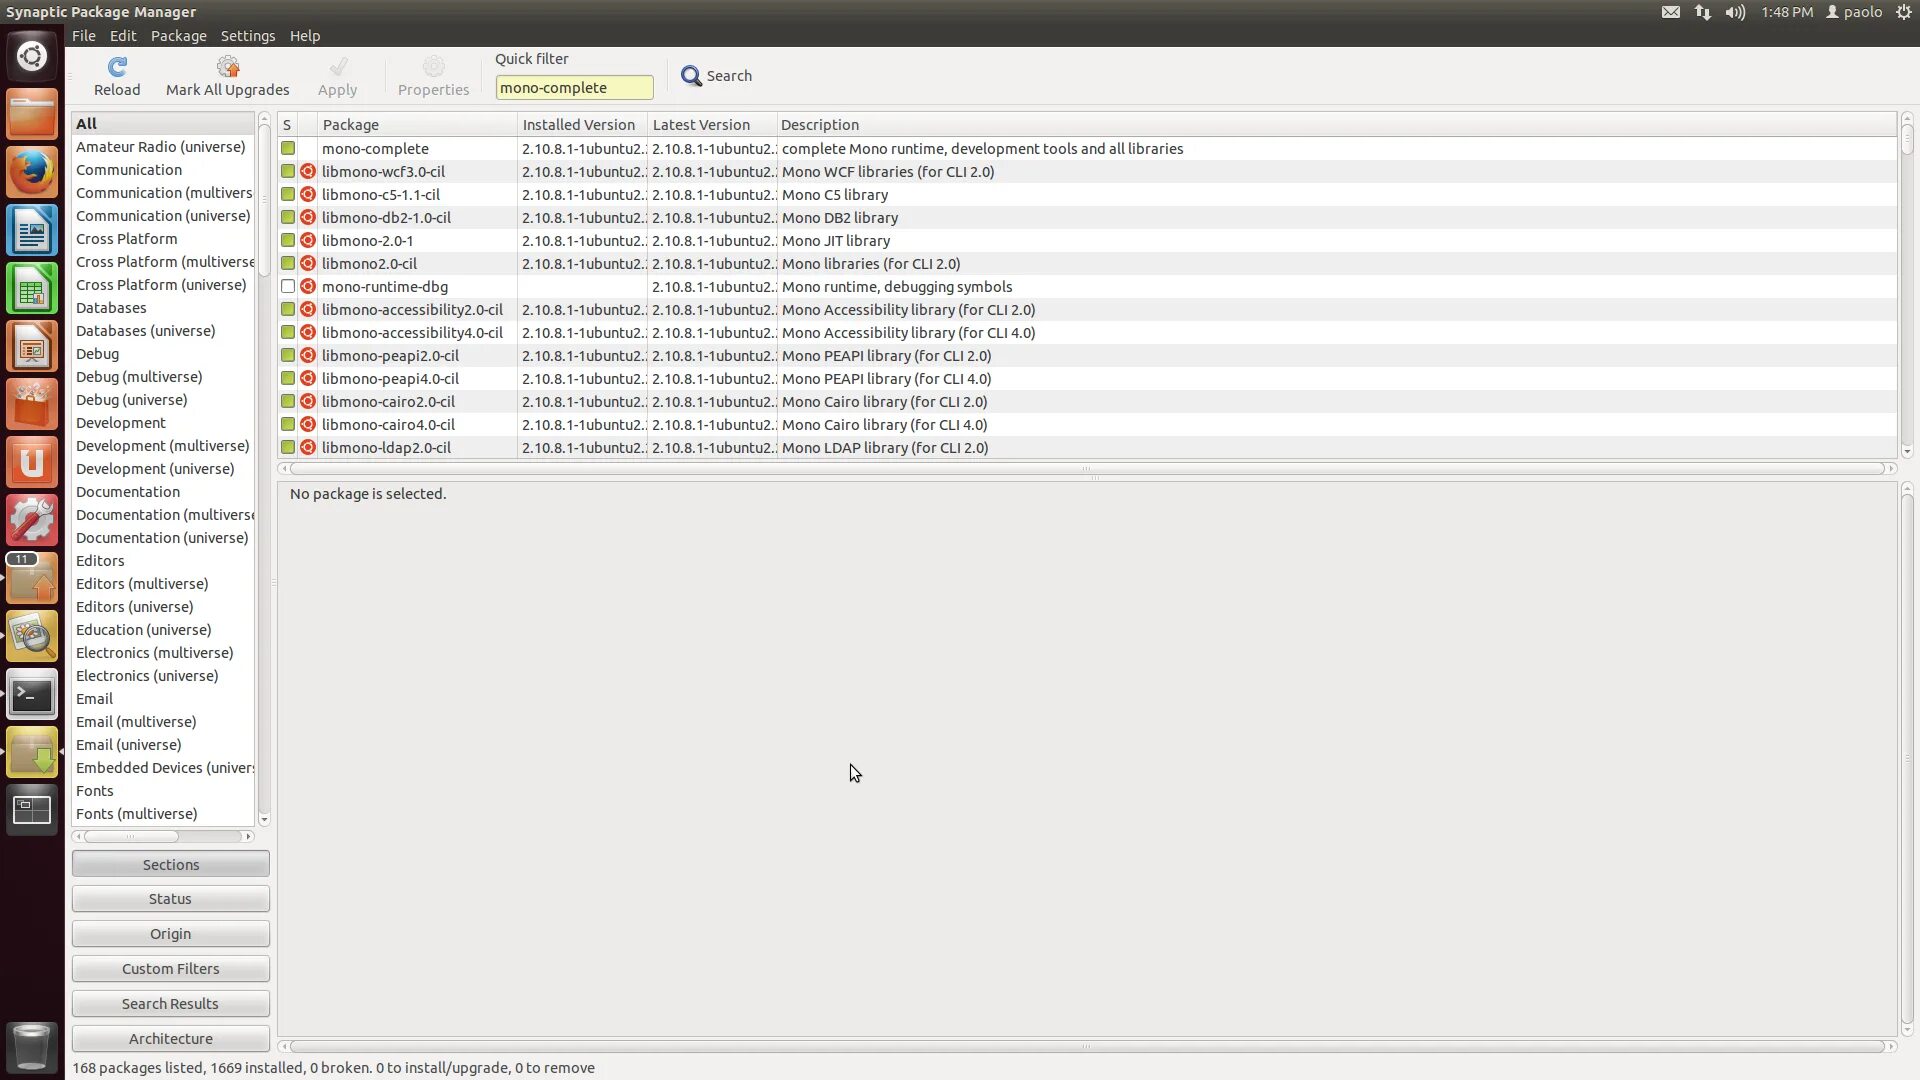The width and height of the screenshot is (1920, 1080).
Task: Sort by S status column header
Action: 287,124
